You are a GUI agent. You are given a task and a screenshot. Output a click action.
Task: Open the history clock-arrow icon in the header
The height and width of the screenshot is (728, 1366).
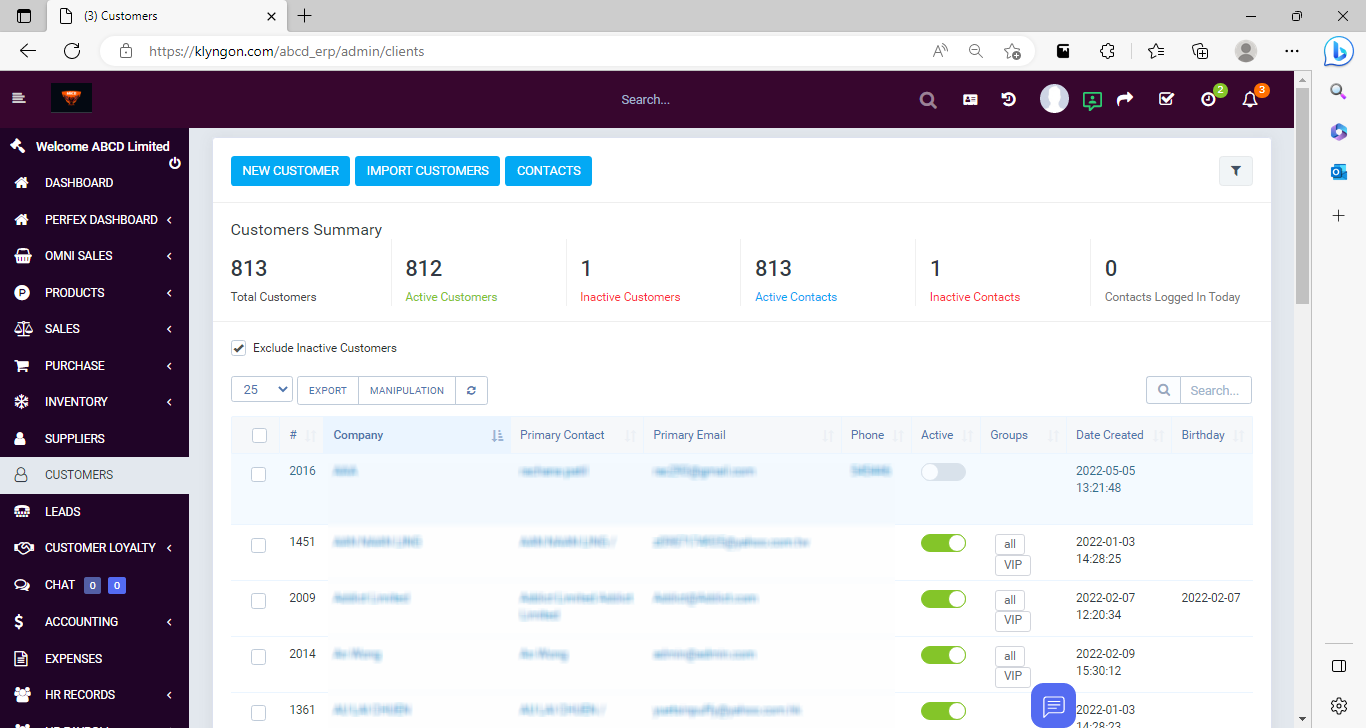[x=1009, y=99]
